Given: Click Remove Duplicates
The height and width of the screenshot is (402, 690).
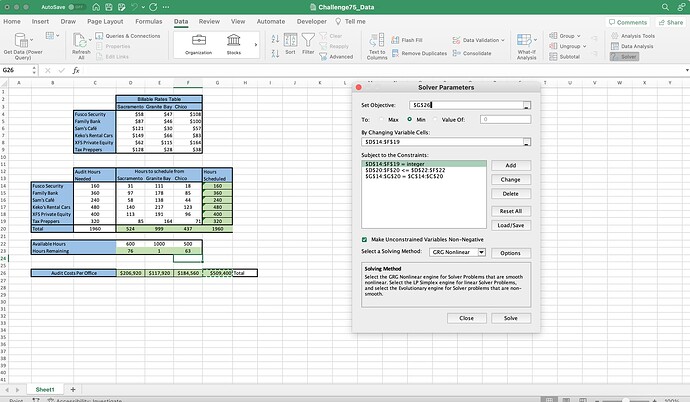Looking at the screenshot, I should coord(419,53).
